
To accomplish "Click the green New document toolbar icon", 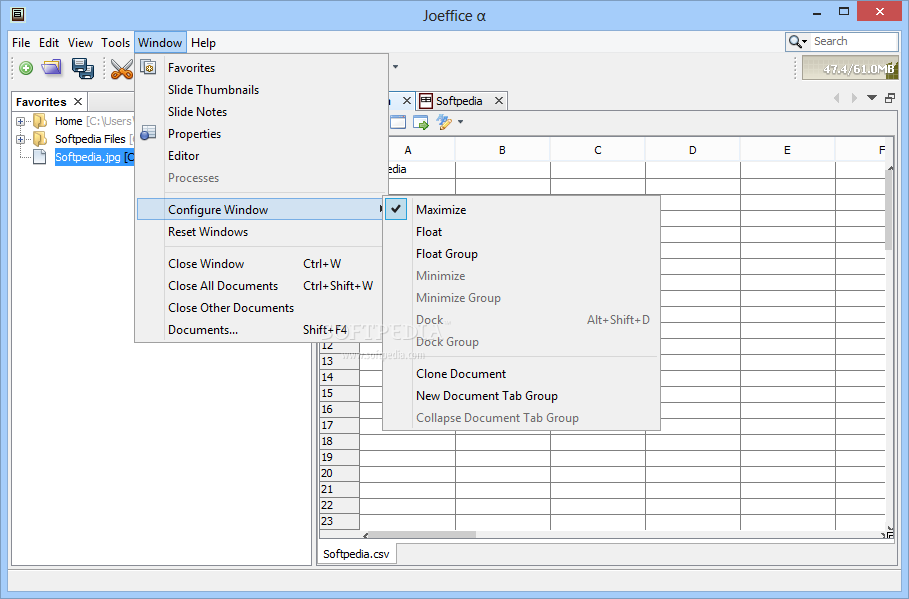I will click(x=26, y=68).
